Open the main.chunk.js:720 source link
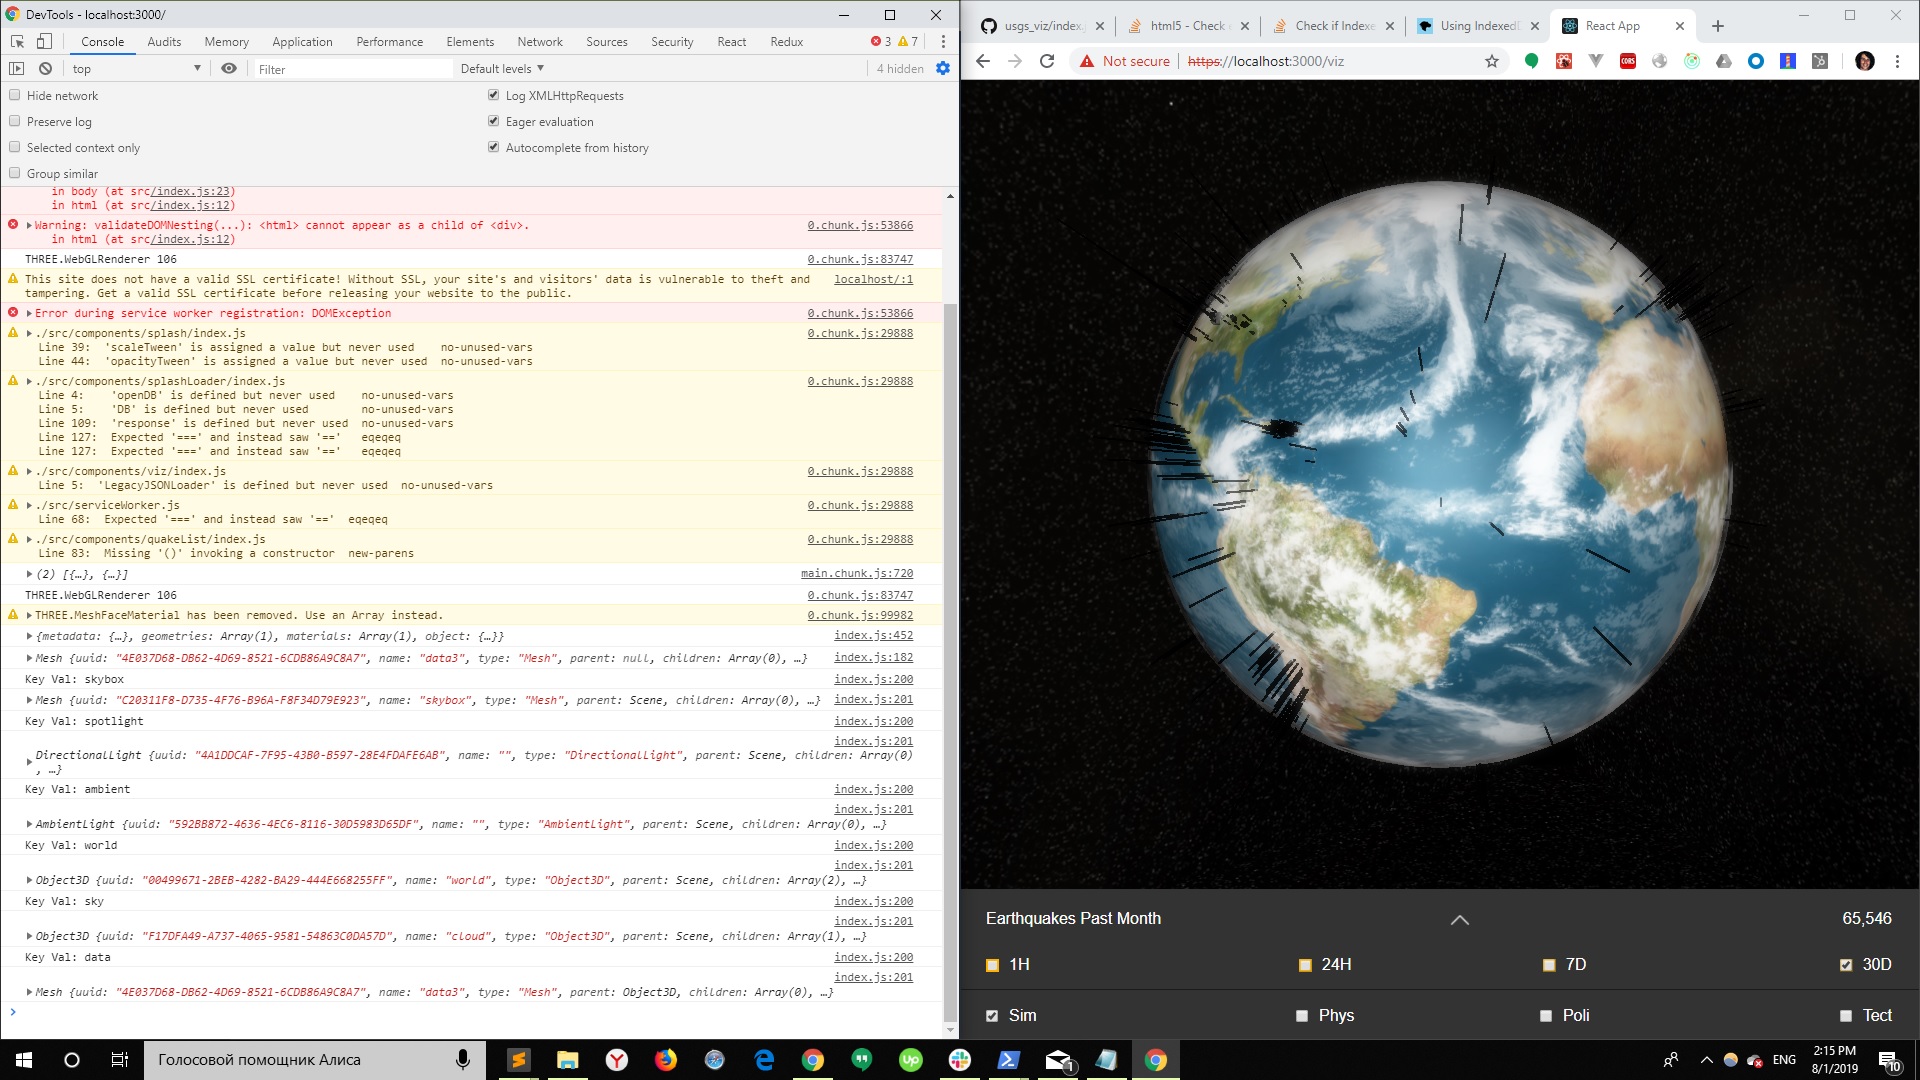 click(x=856, y=573)
